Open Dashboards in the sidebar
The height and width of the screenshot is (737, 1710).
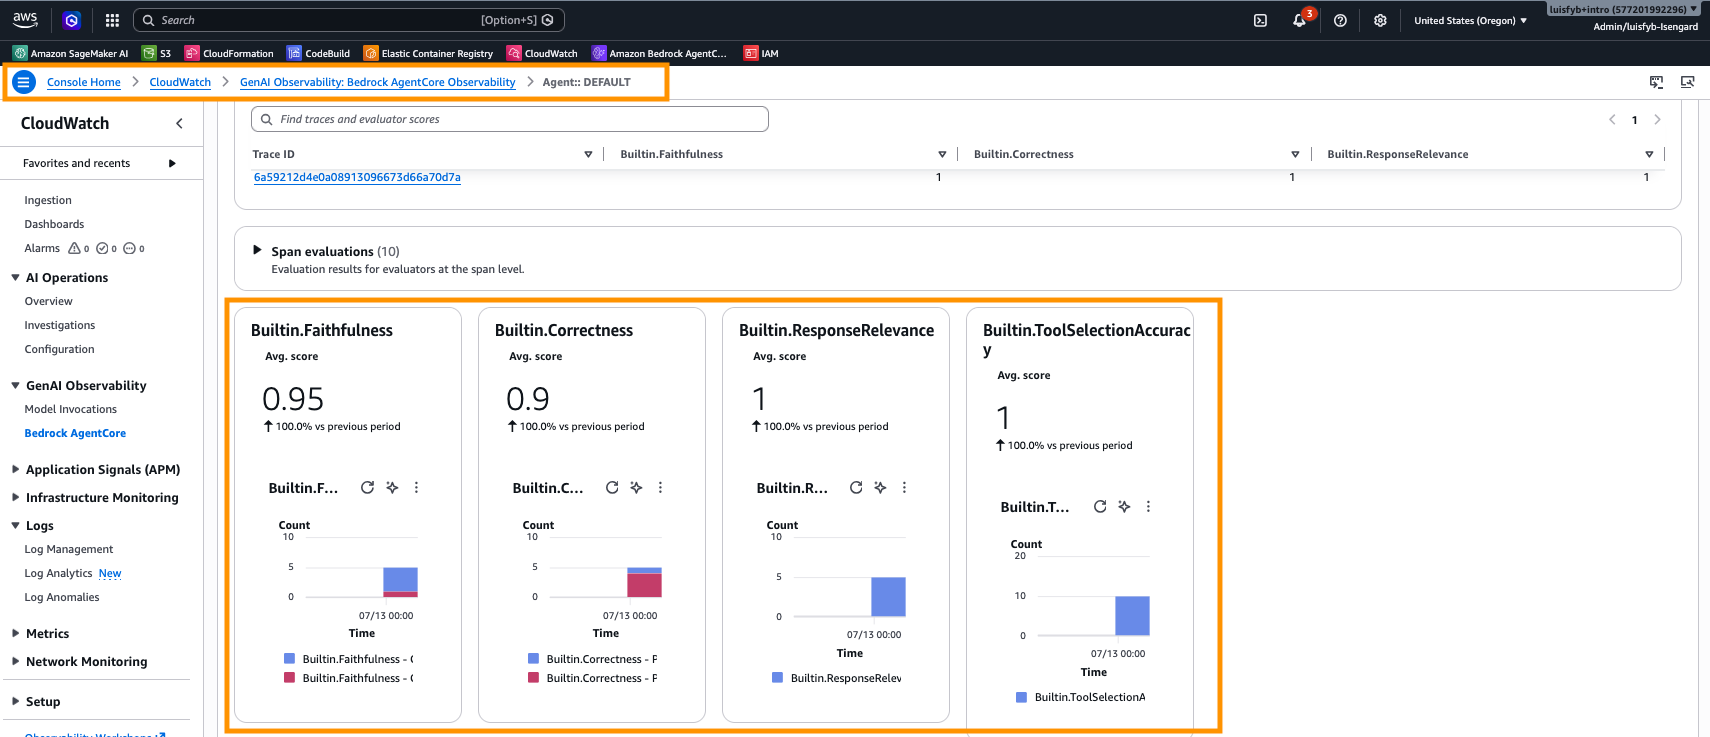(54, 224)
